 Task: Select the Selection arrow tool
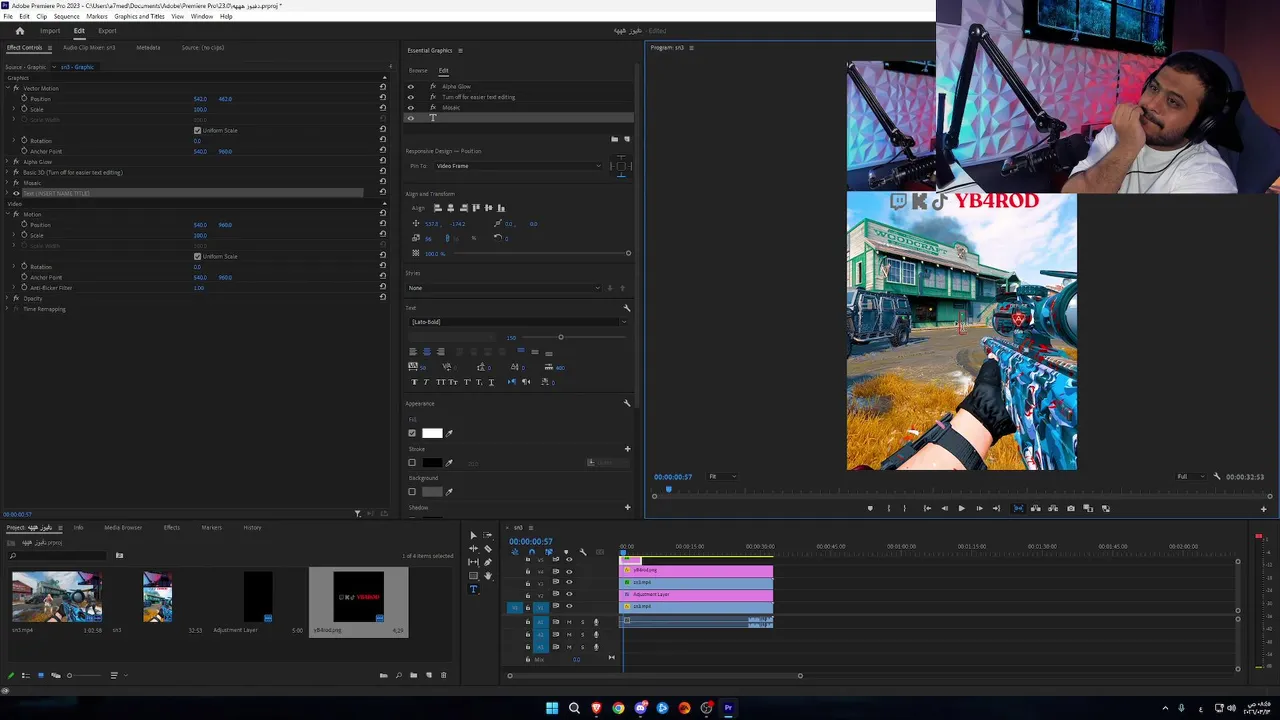coord(473,535)
